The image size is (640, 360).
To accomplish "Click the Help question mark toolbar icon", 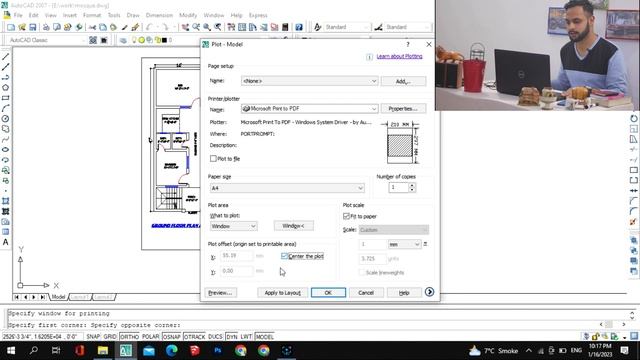I will 299,27.
